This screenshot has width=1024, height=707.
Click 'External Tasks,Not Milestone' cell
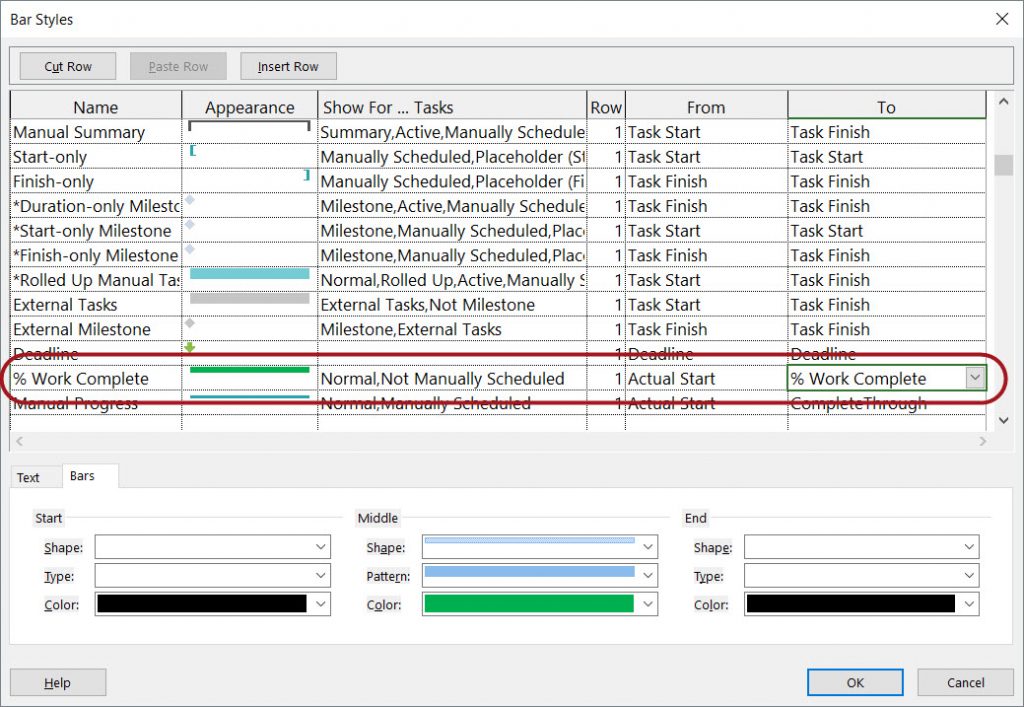tap(452, 305)
